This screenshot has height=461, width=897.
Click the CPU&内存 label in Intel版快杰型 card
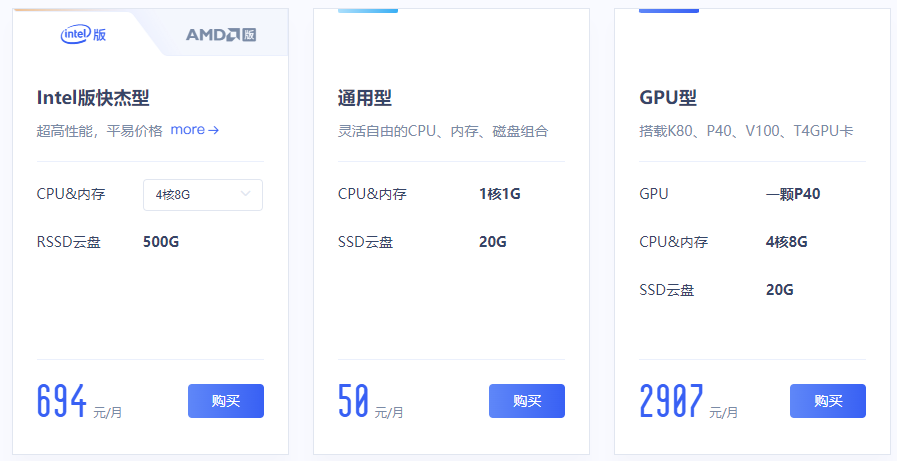(x=71, y=194)
